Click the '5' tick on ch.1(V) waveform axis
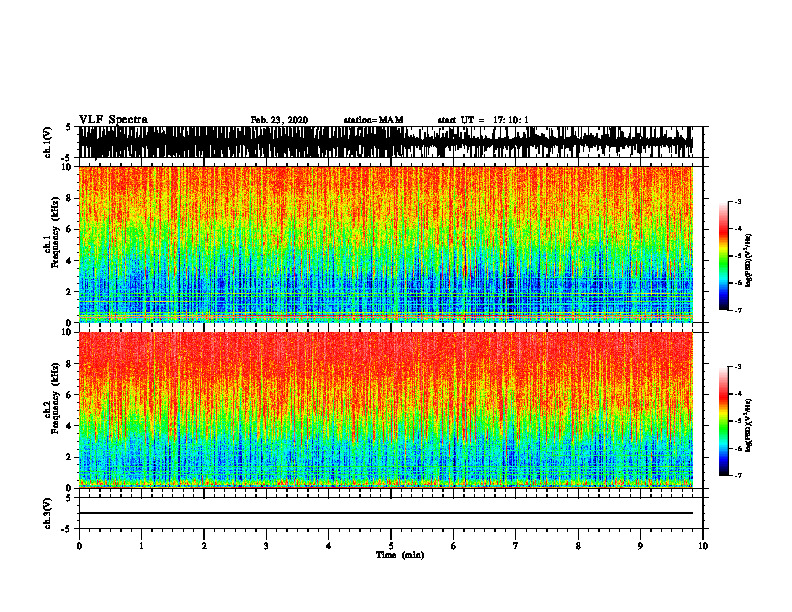The height and width of the screenshot is (612, 792). point(68,128)
